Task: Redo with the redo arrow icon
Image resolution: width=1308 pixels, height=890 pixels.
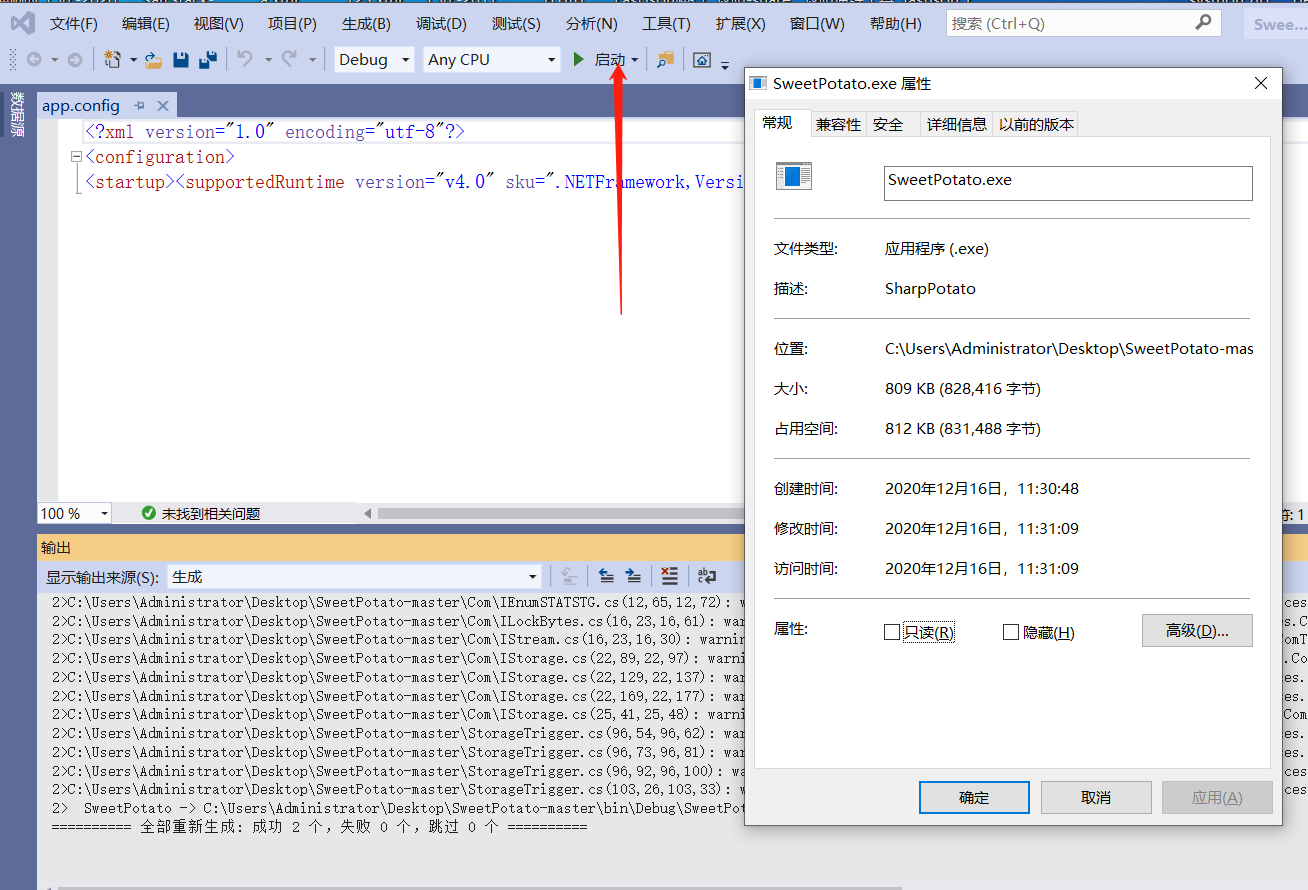Action: (290, 60)
